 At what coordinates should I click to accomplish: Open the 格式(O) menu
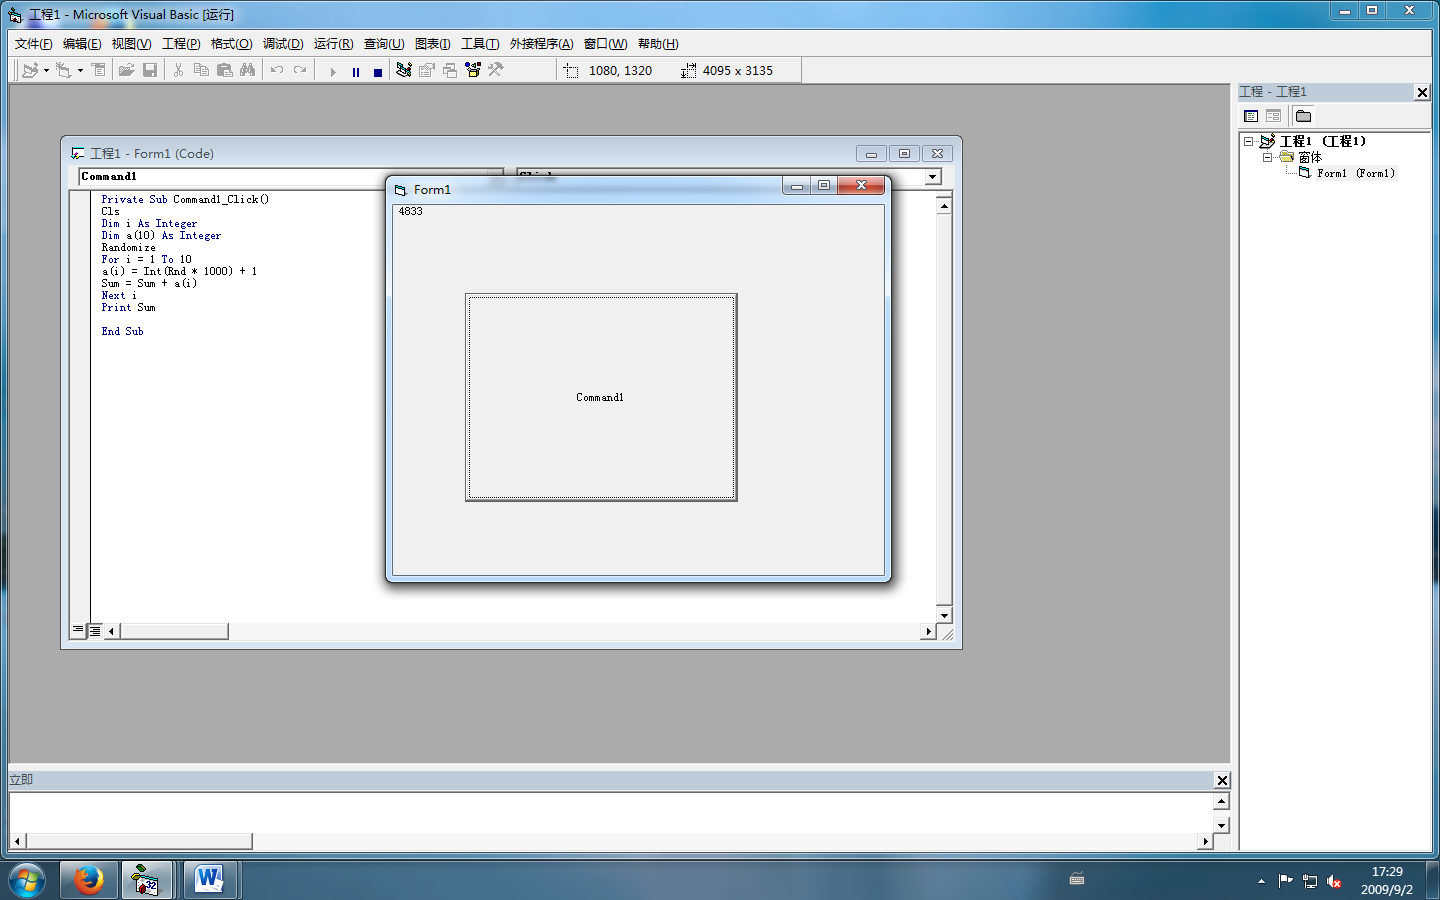(x=231, y=44)
